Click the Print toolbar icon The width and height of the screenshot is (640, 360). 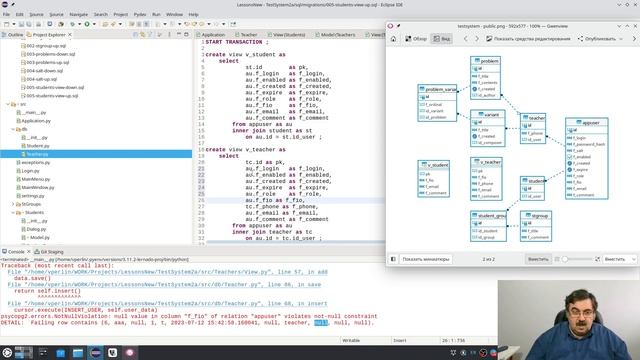click(38, 24)
